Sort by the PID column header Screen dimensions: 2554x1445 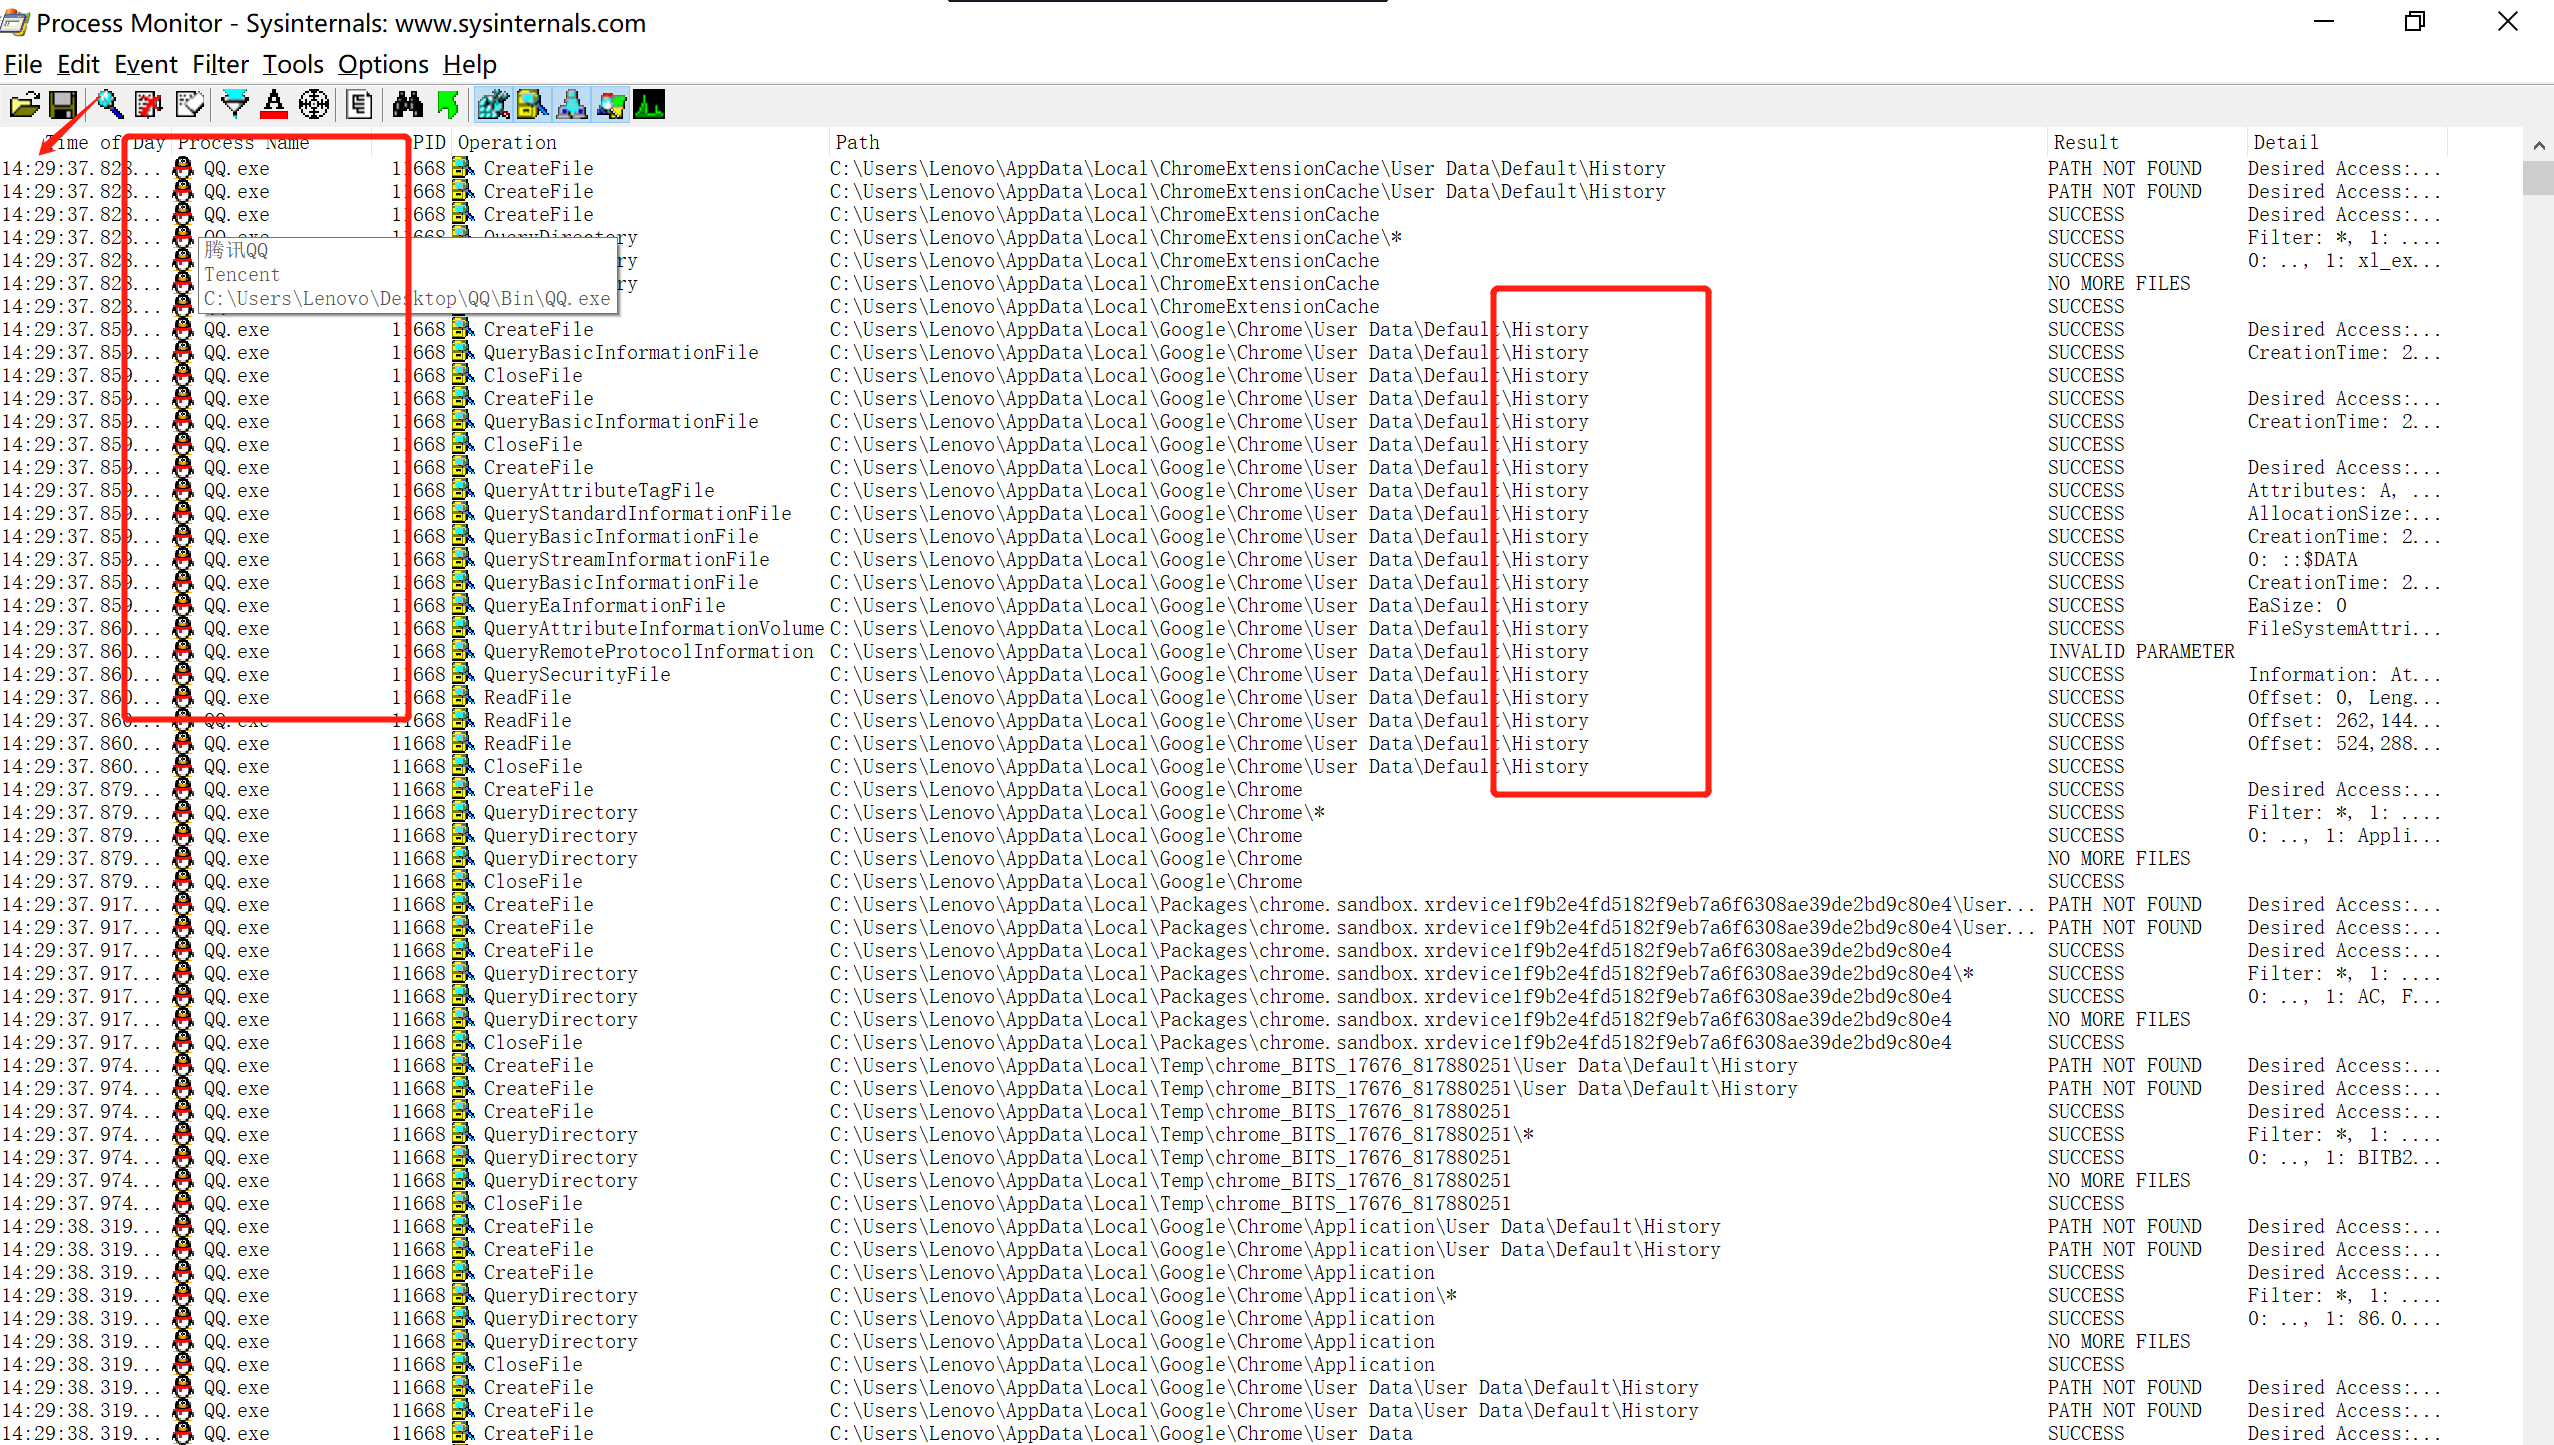click(429, 143)
